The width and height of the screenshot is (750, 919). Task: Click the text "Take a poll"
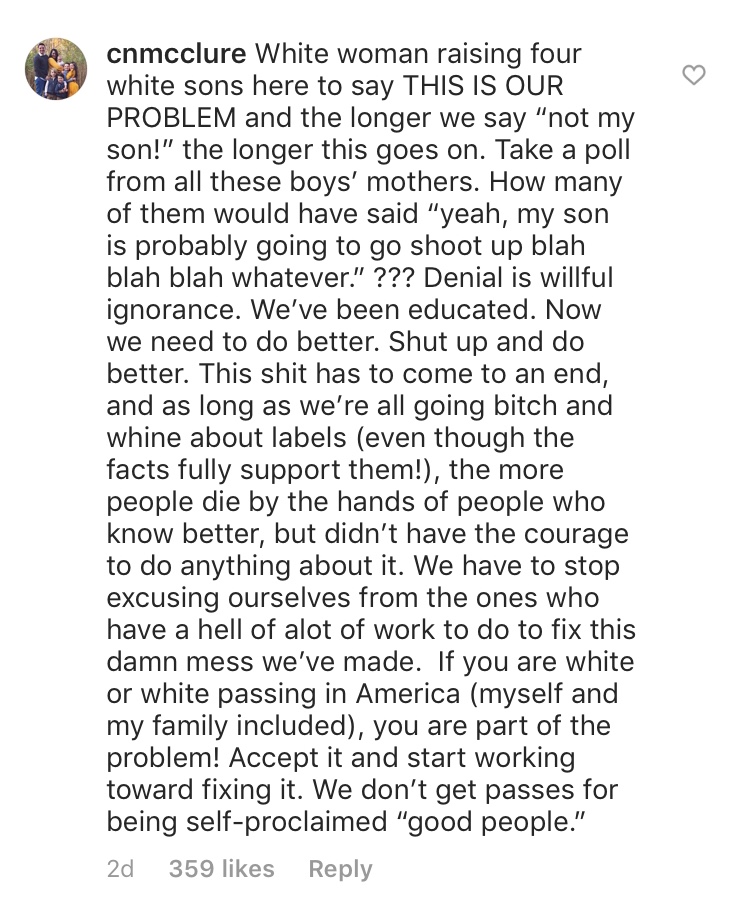coord(562,149)
